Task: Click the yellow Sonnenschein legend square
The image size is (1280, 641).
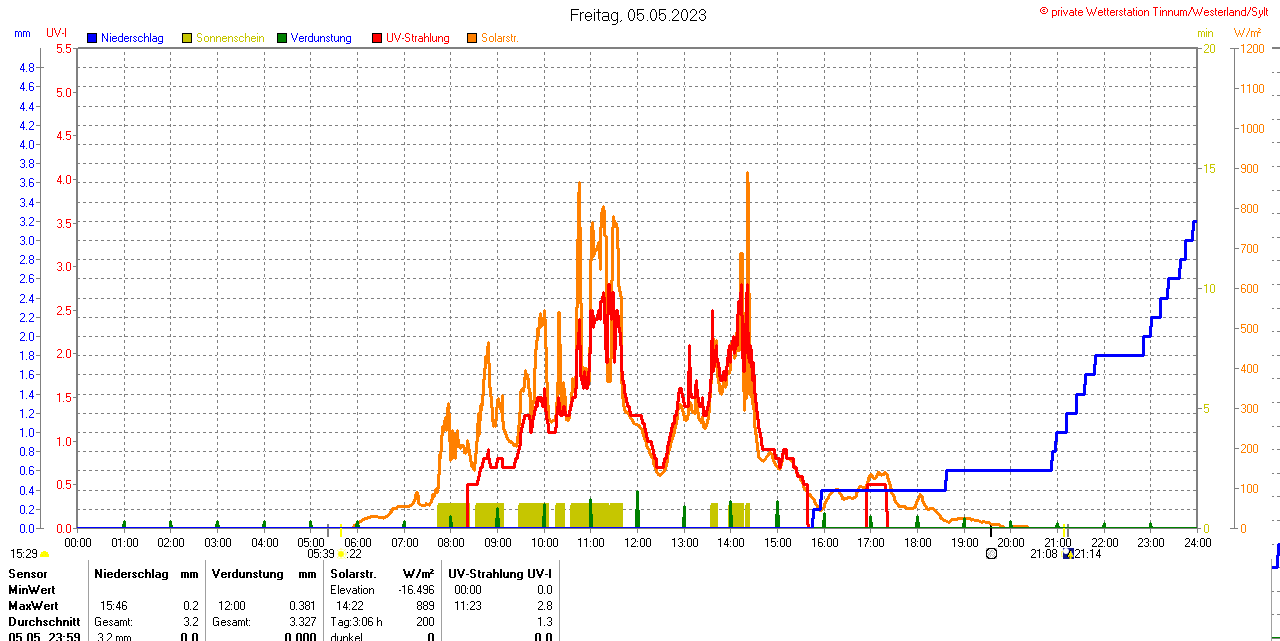Action: click(x=187, y=38)
